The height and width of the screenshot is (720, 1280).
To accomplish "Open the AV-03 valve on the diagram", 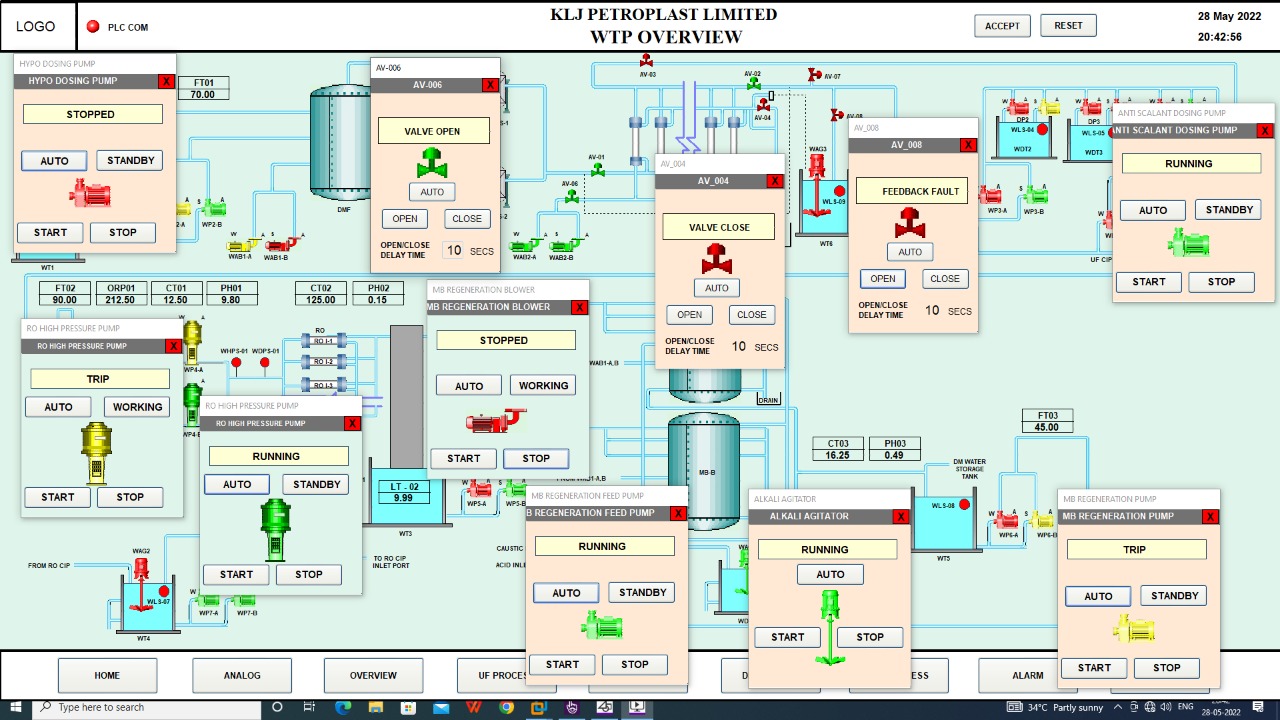I will pos(647,61).
